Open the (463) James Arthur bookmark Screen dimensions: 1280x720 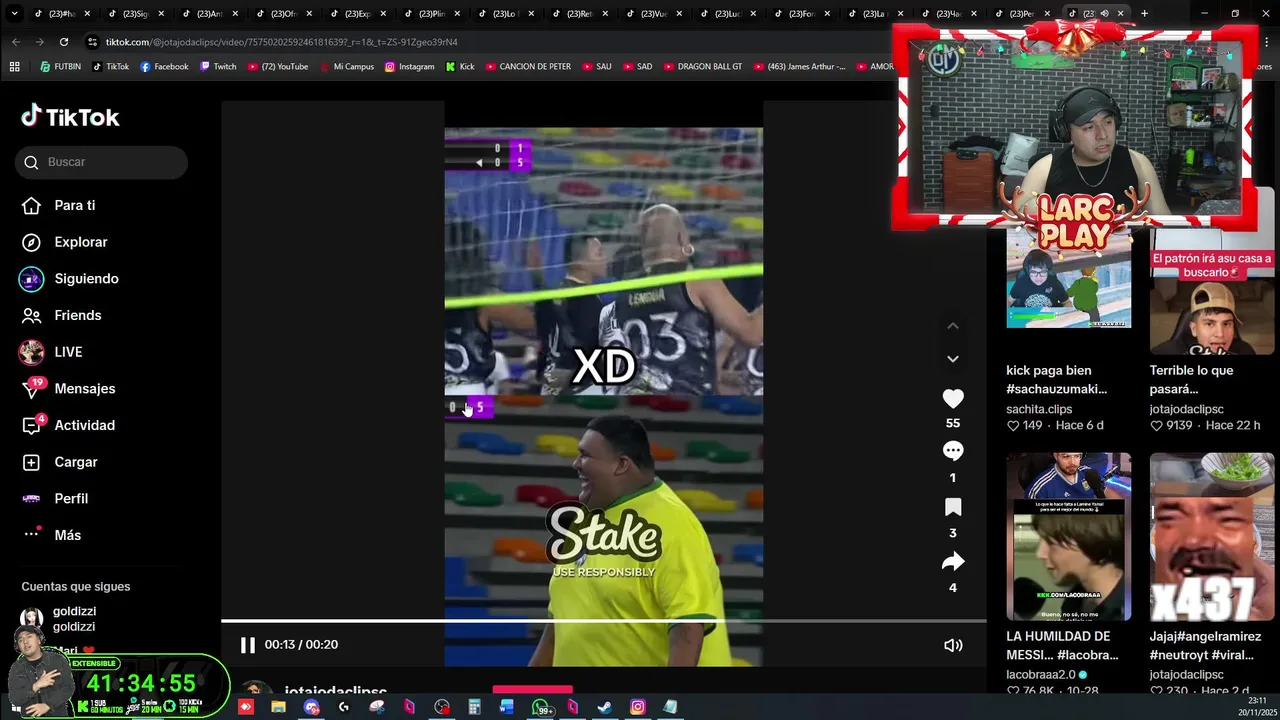(799, 67)
